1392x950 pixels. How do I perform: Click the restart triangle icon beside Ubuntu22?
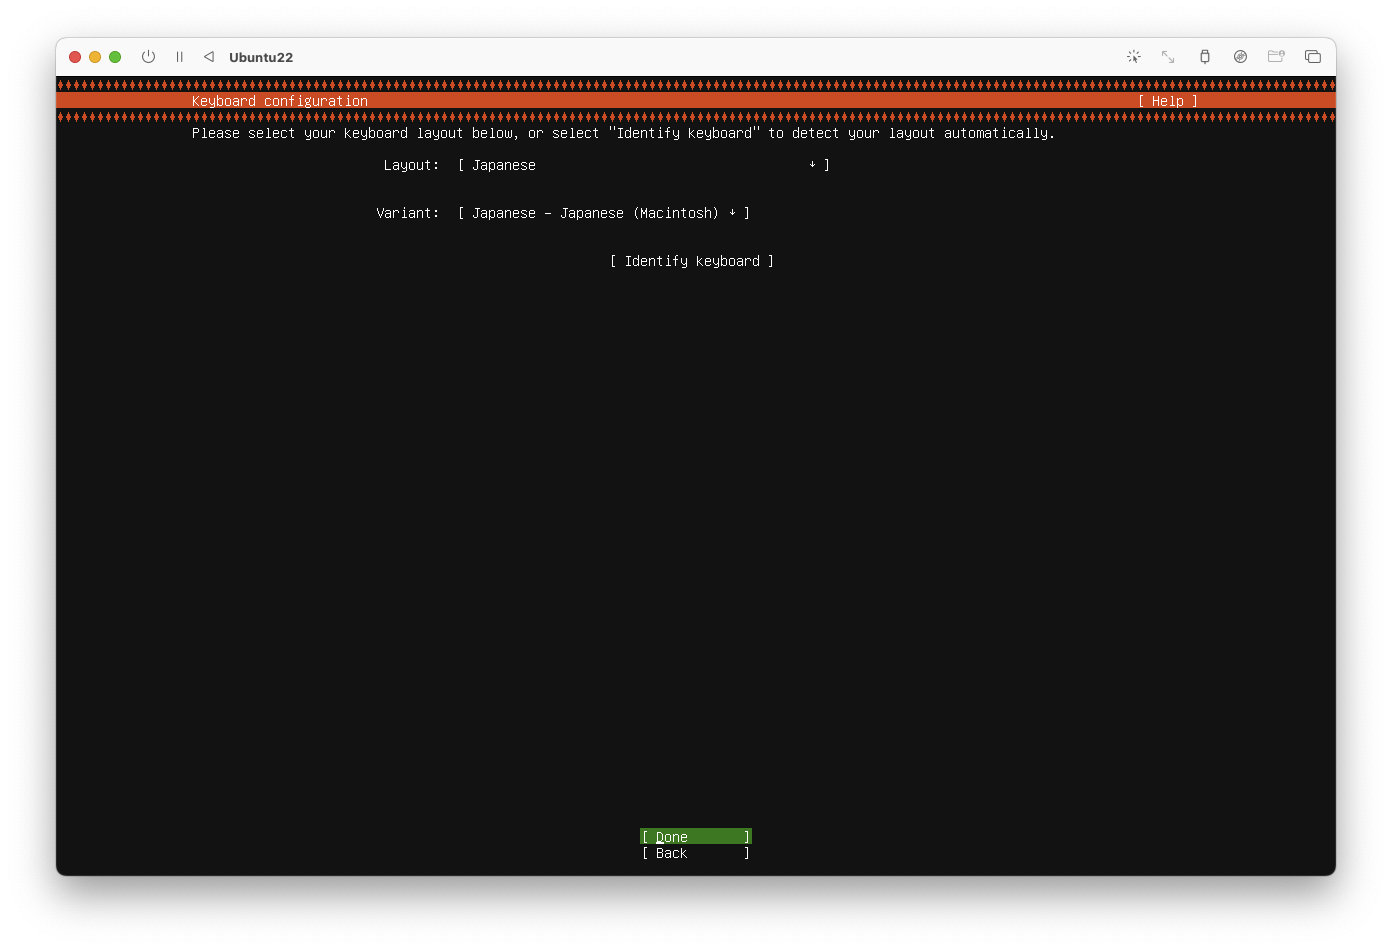tap(209, 57)
